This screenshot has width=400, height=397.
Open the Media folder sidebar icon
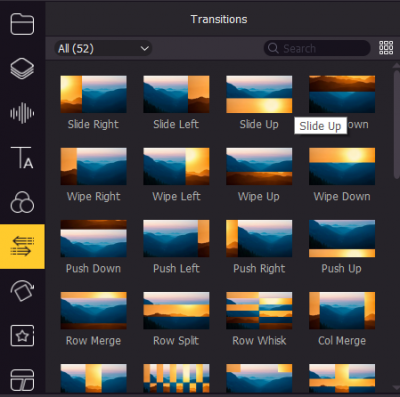[22, 24]
